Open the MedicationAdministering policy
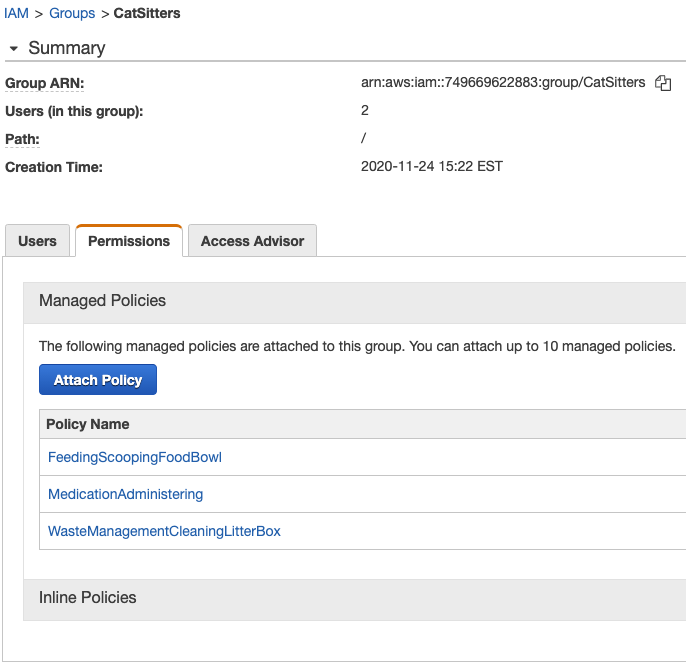The height and width of the screenshot is (665, 686). pos(126,494)
